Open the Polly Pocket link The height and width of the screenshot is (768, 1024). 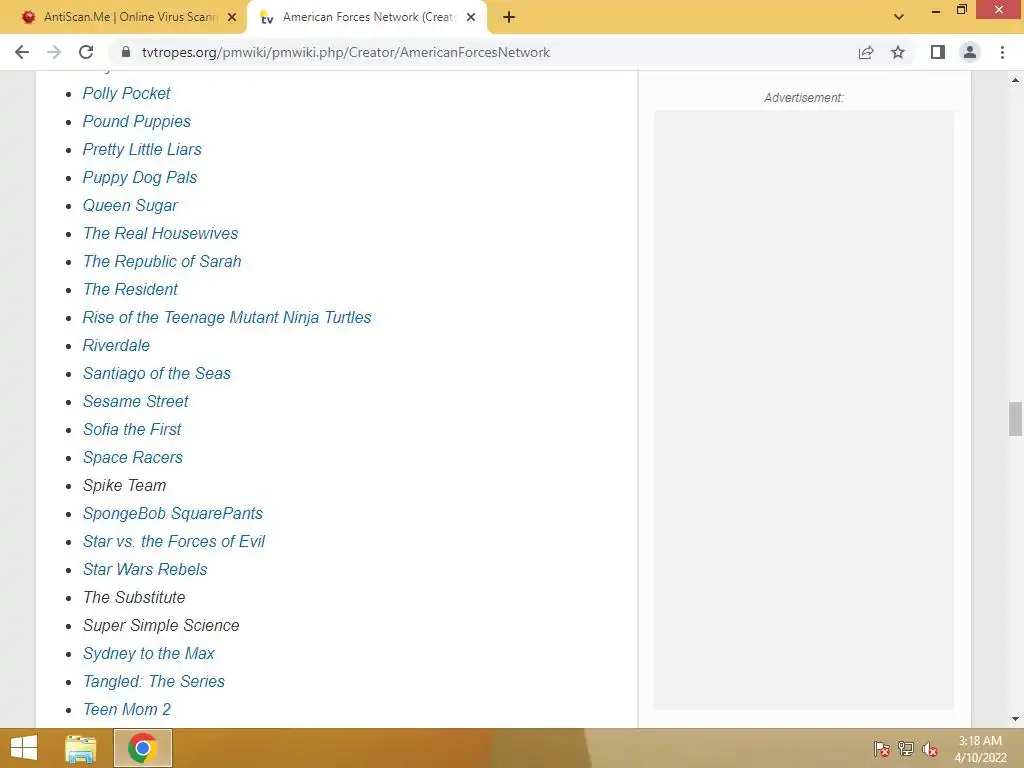click(126, 93)
